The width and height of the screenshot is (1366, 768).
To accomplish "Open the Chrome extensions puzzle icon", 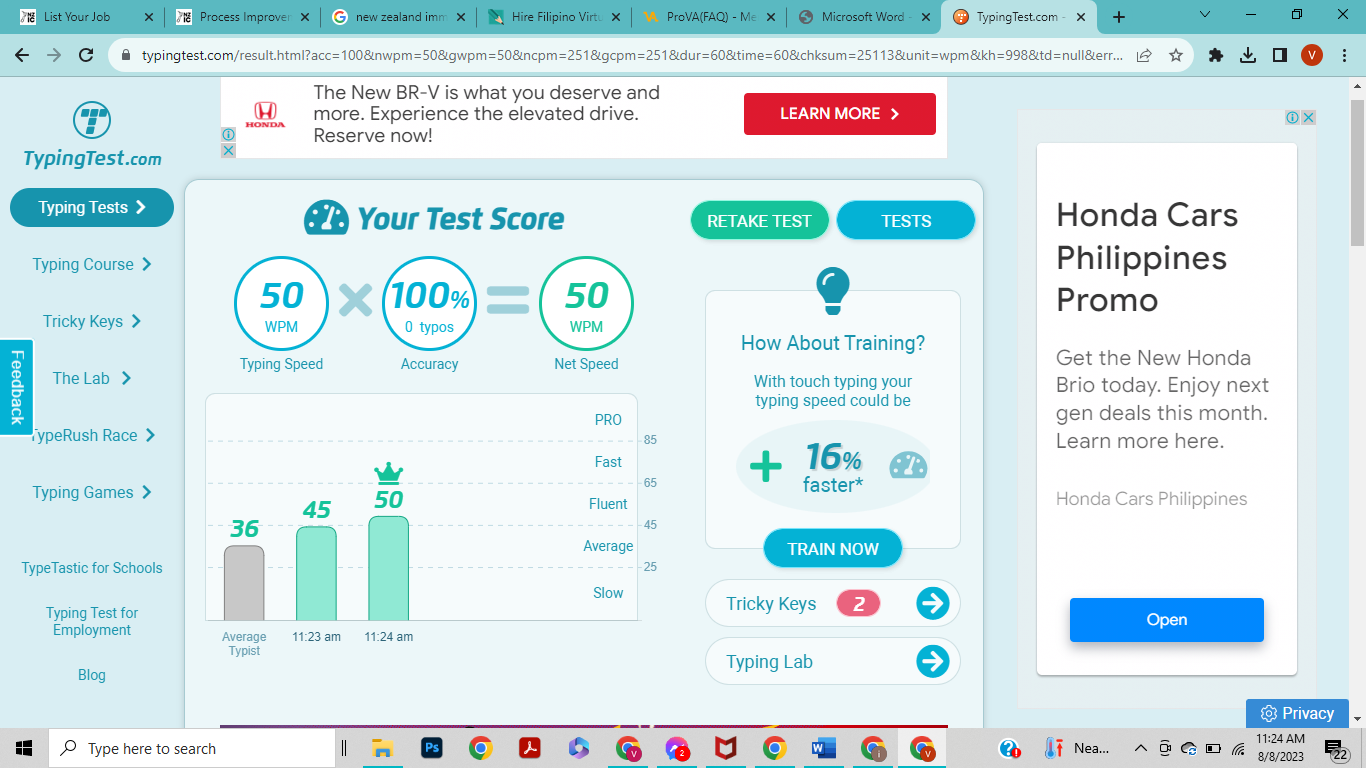I will coord(1216,56).
